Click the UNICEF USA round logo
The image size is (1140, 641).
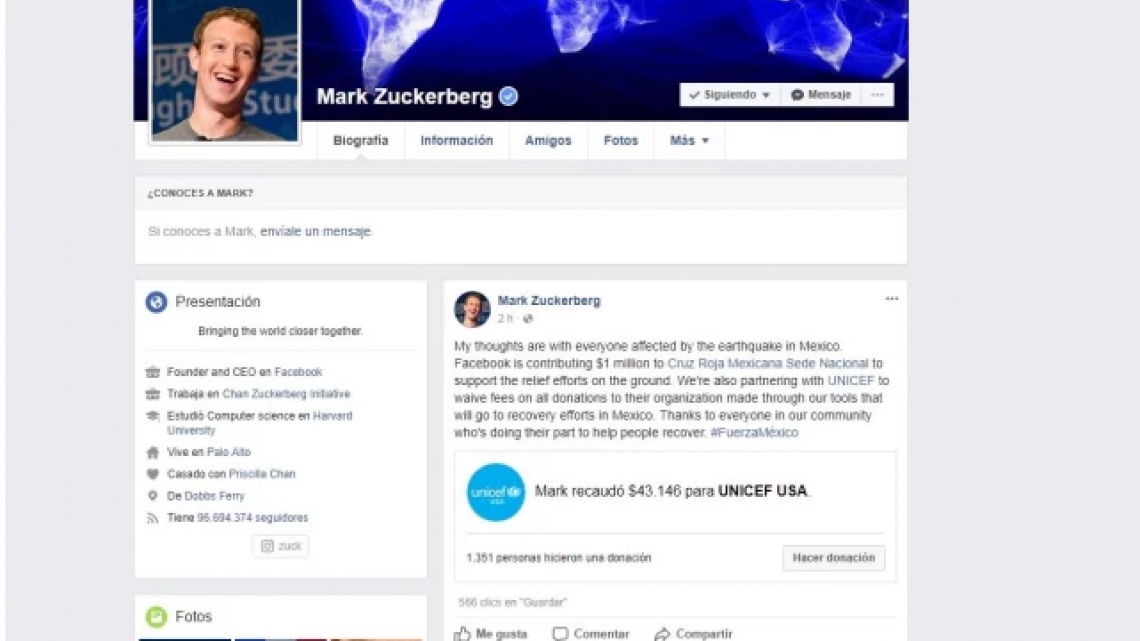click(x=496, y=492)
